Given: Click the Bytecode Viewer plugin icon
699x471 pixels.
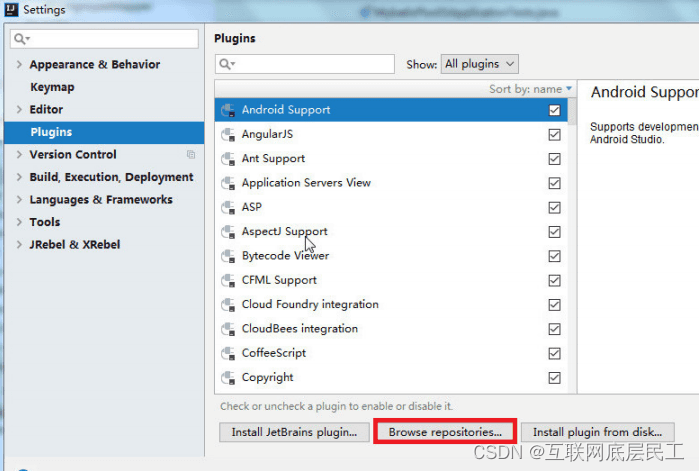Looking at the screenshot, I should click(x=228, y=256).
